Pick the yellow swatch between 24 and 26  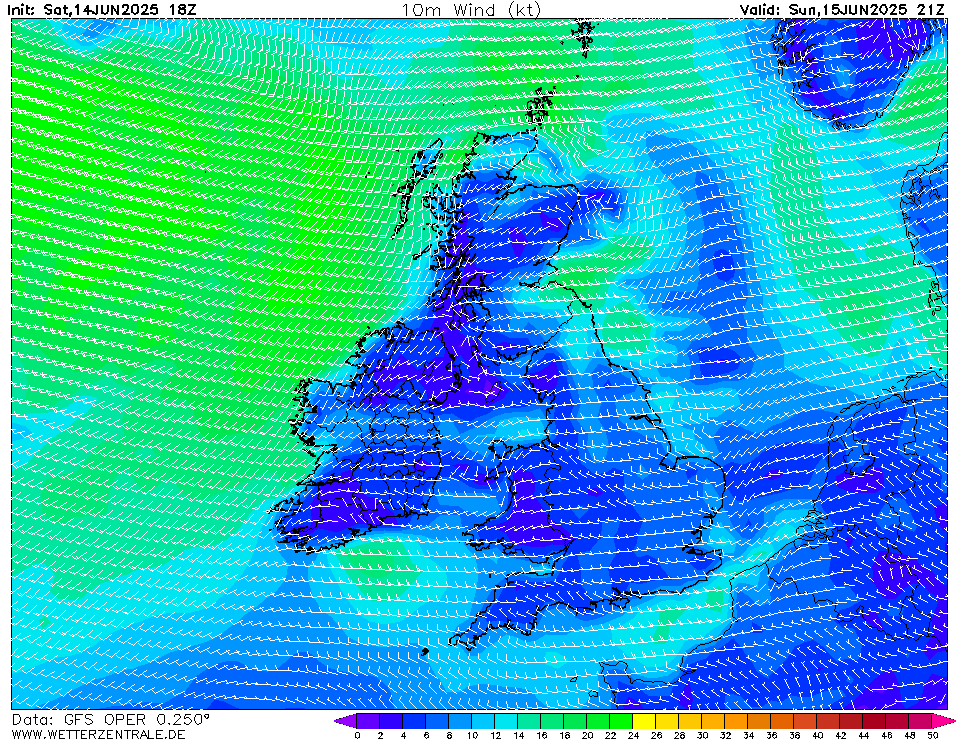(x=644, y=721)
